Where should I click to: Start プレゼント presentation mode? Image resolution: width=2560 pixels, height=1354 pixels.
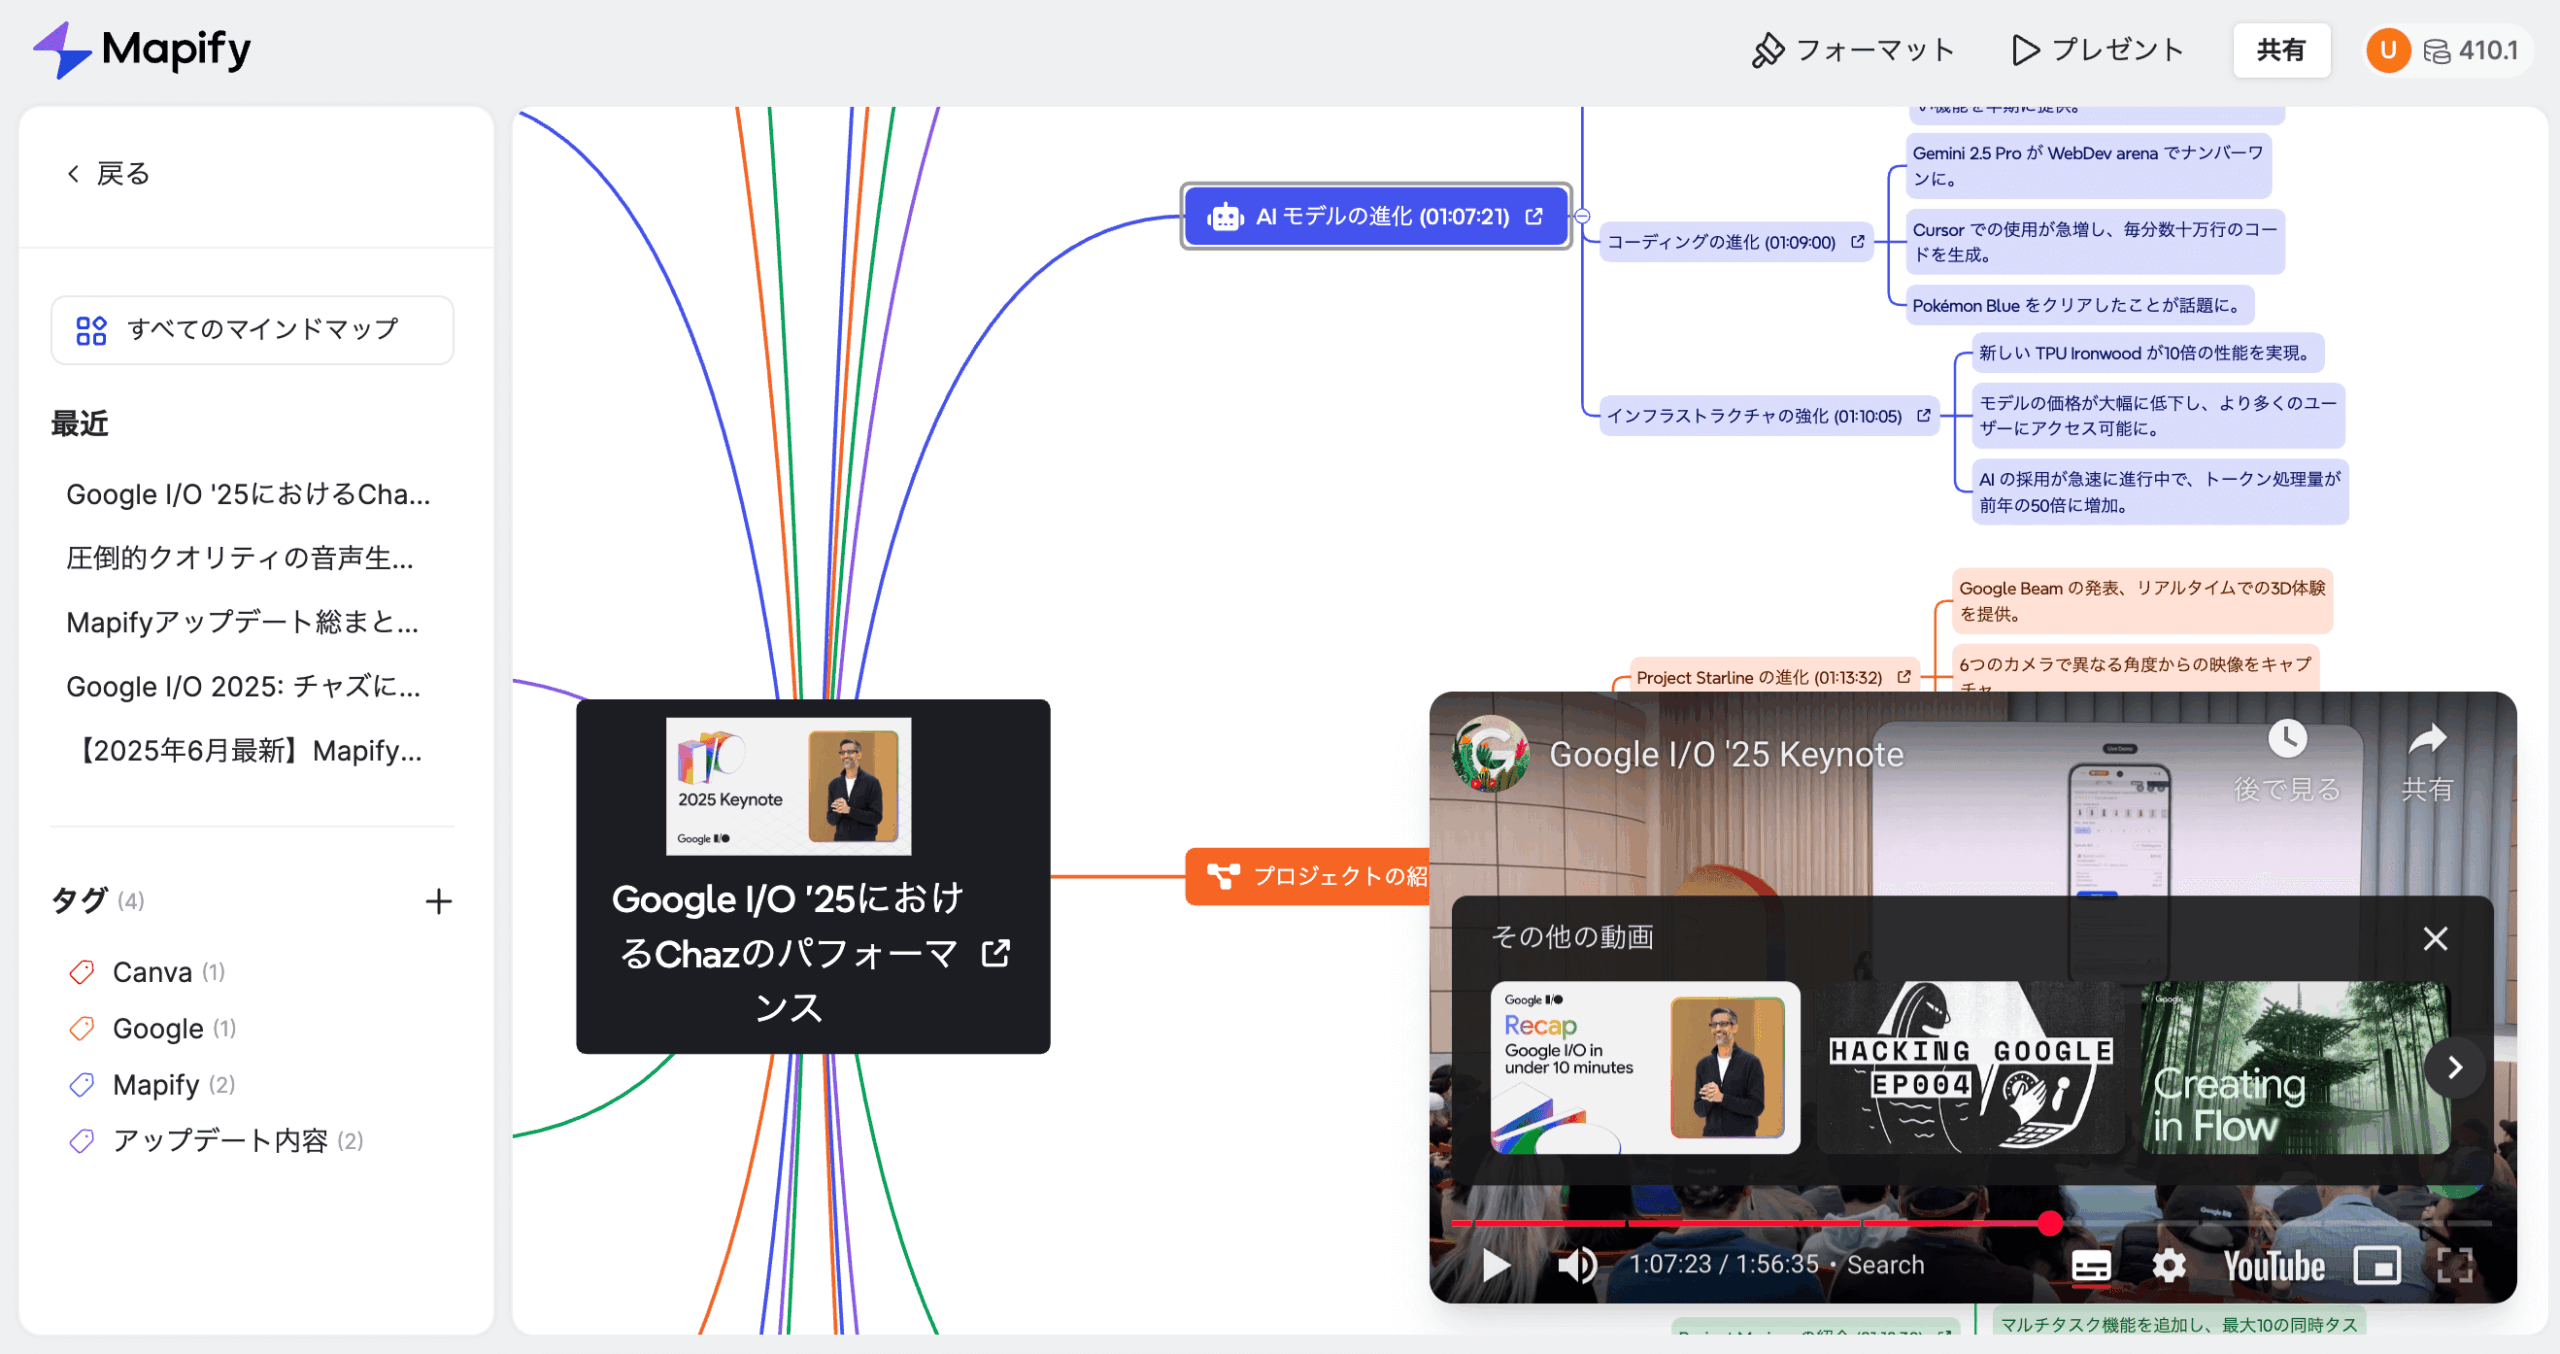[2097, 50]
